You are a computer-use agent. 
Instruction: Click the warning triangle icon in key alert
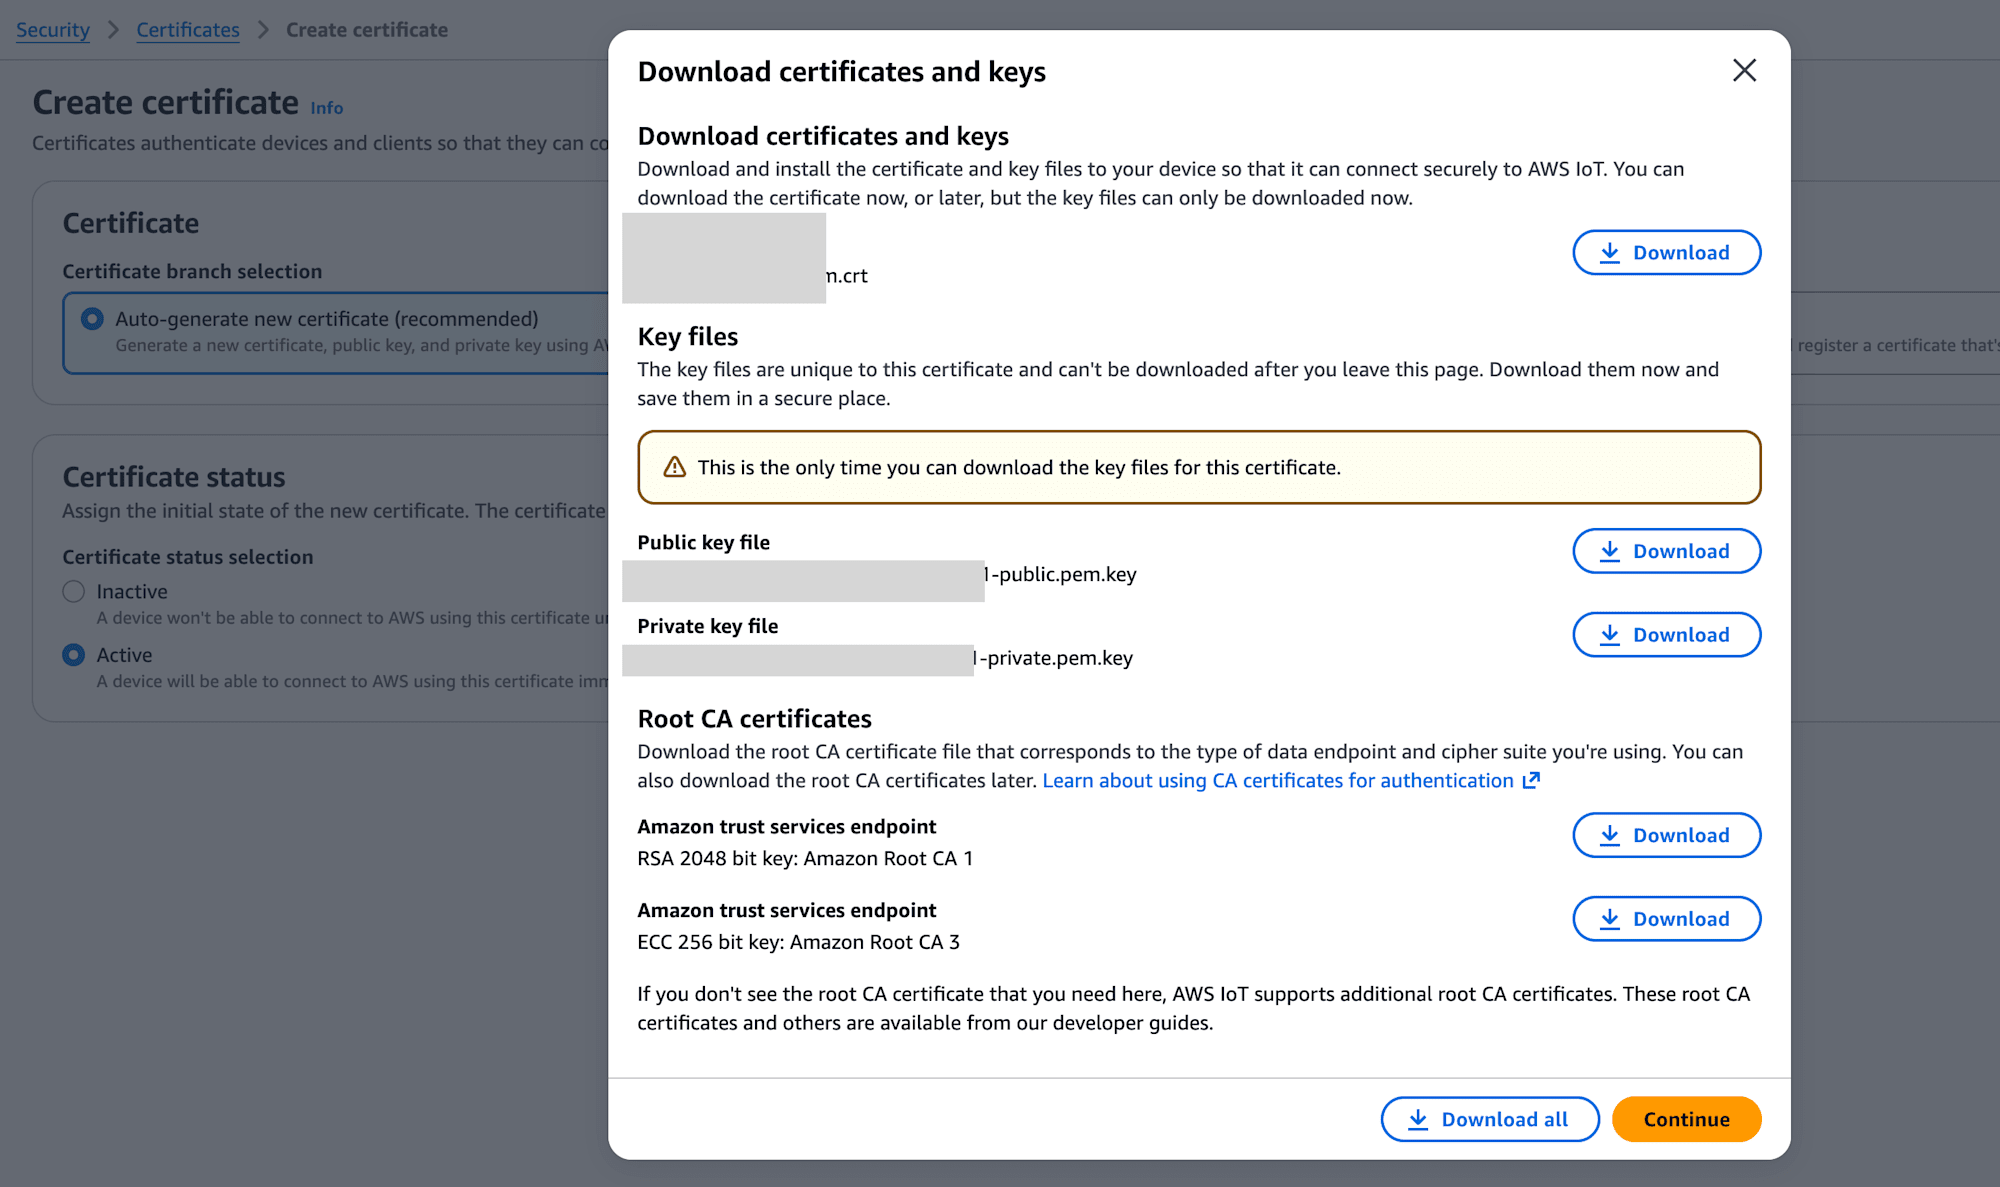[x=675, y=467]
